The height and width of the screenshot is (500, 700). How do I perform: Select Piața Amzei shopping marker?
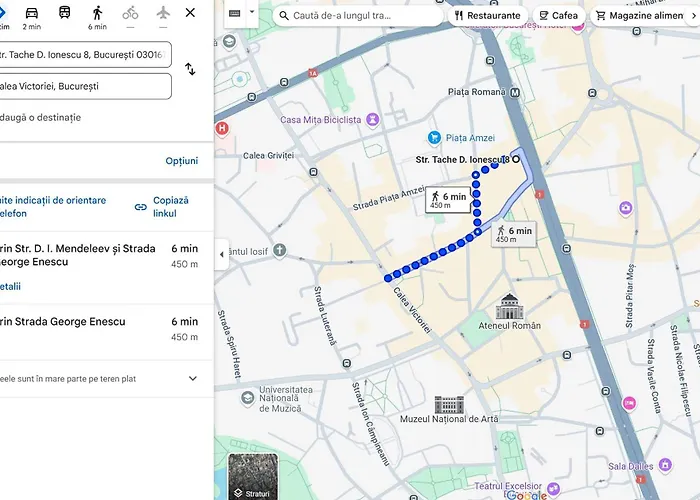pyautogui.click(x=434, y=137)
